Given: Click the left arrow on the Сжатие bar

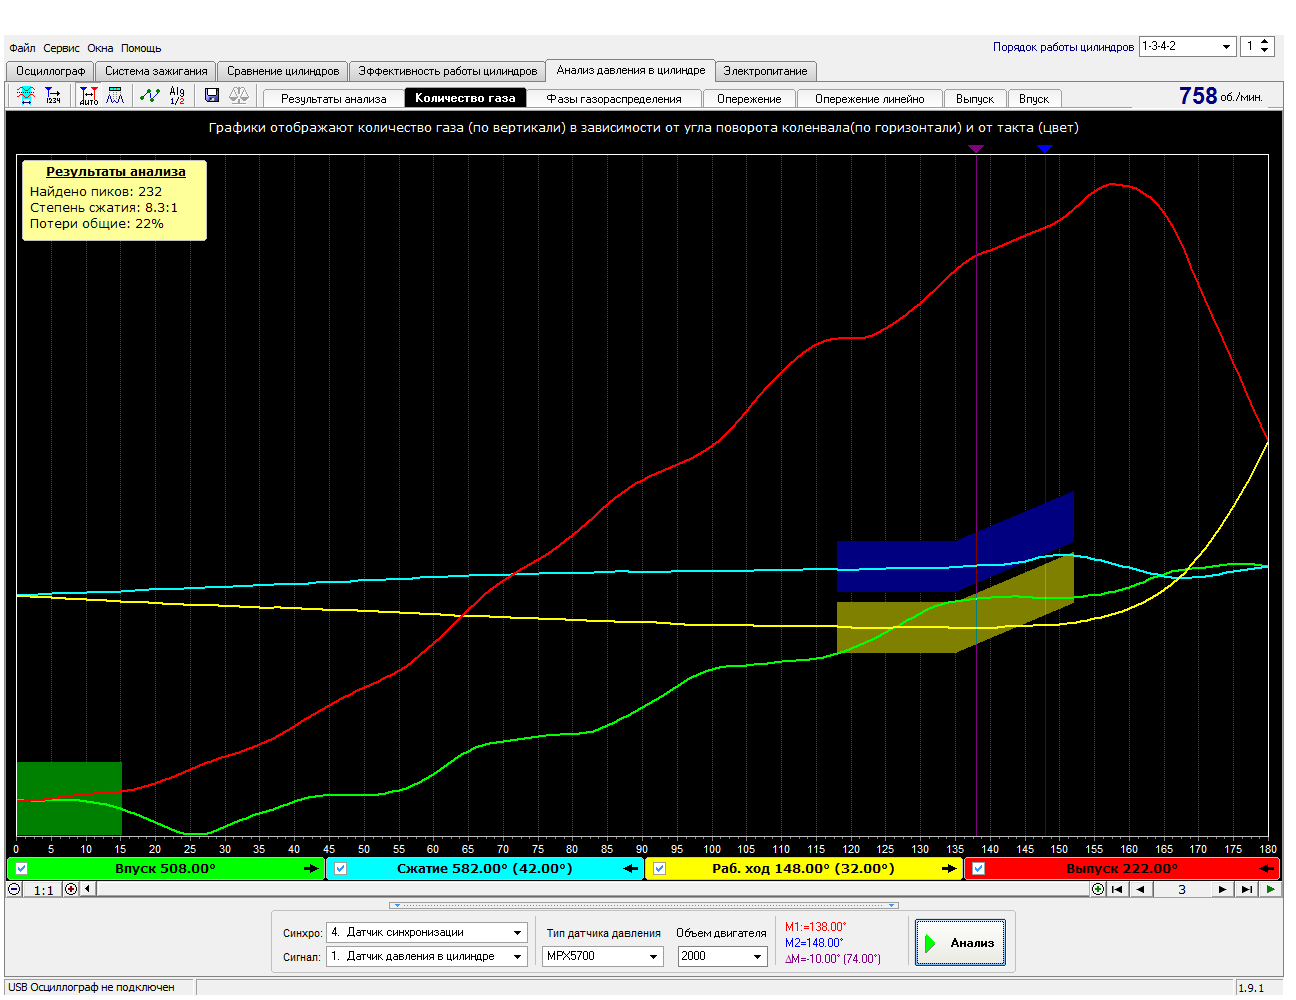Looking at the screenshot, I should (x=631, y=869).
